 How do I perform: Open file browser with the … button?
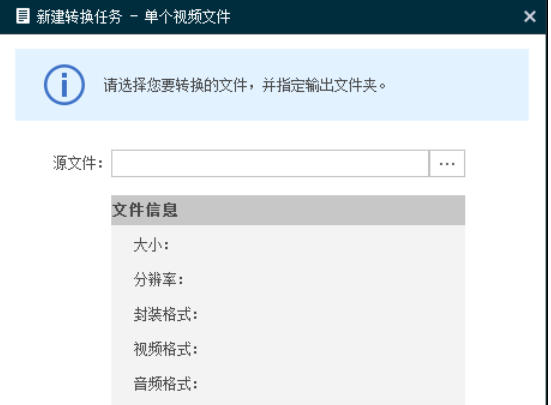pos(447,163)
